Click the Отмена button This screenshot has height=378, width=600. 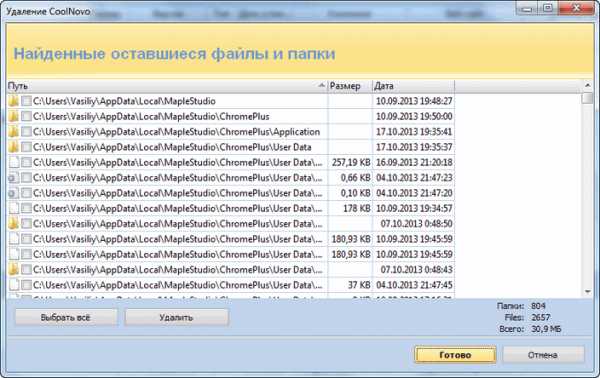(x=543, y=355)
